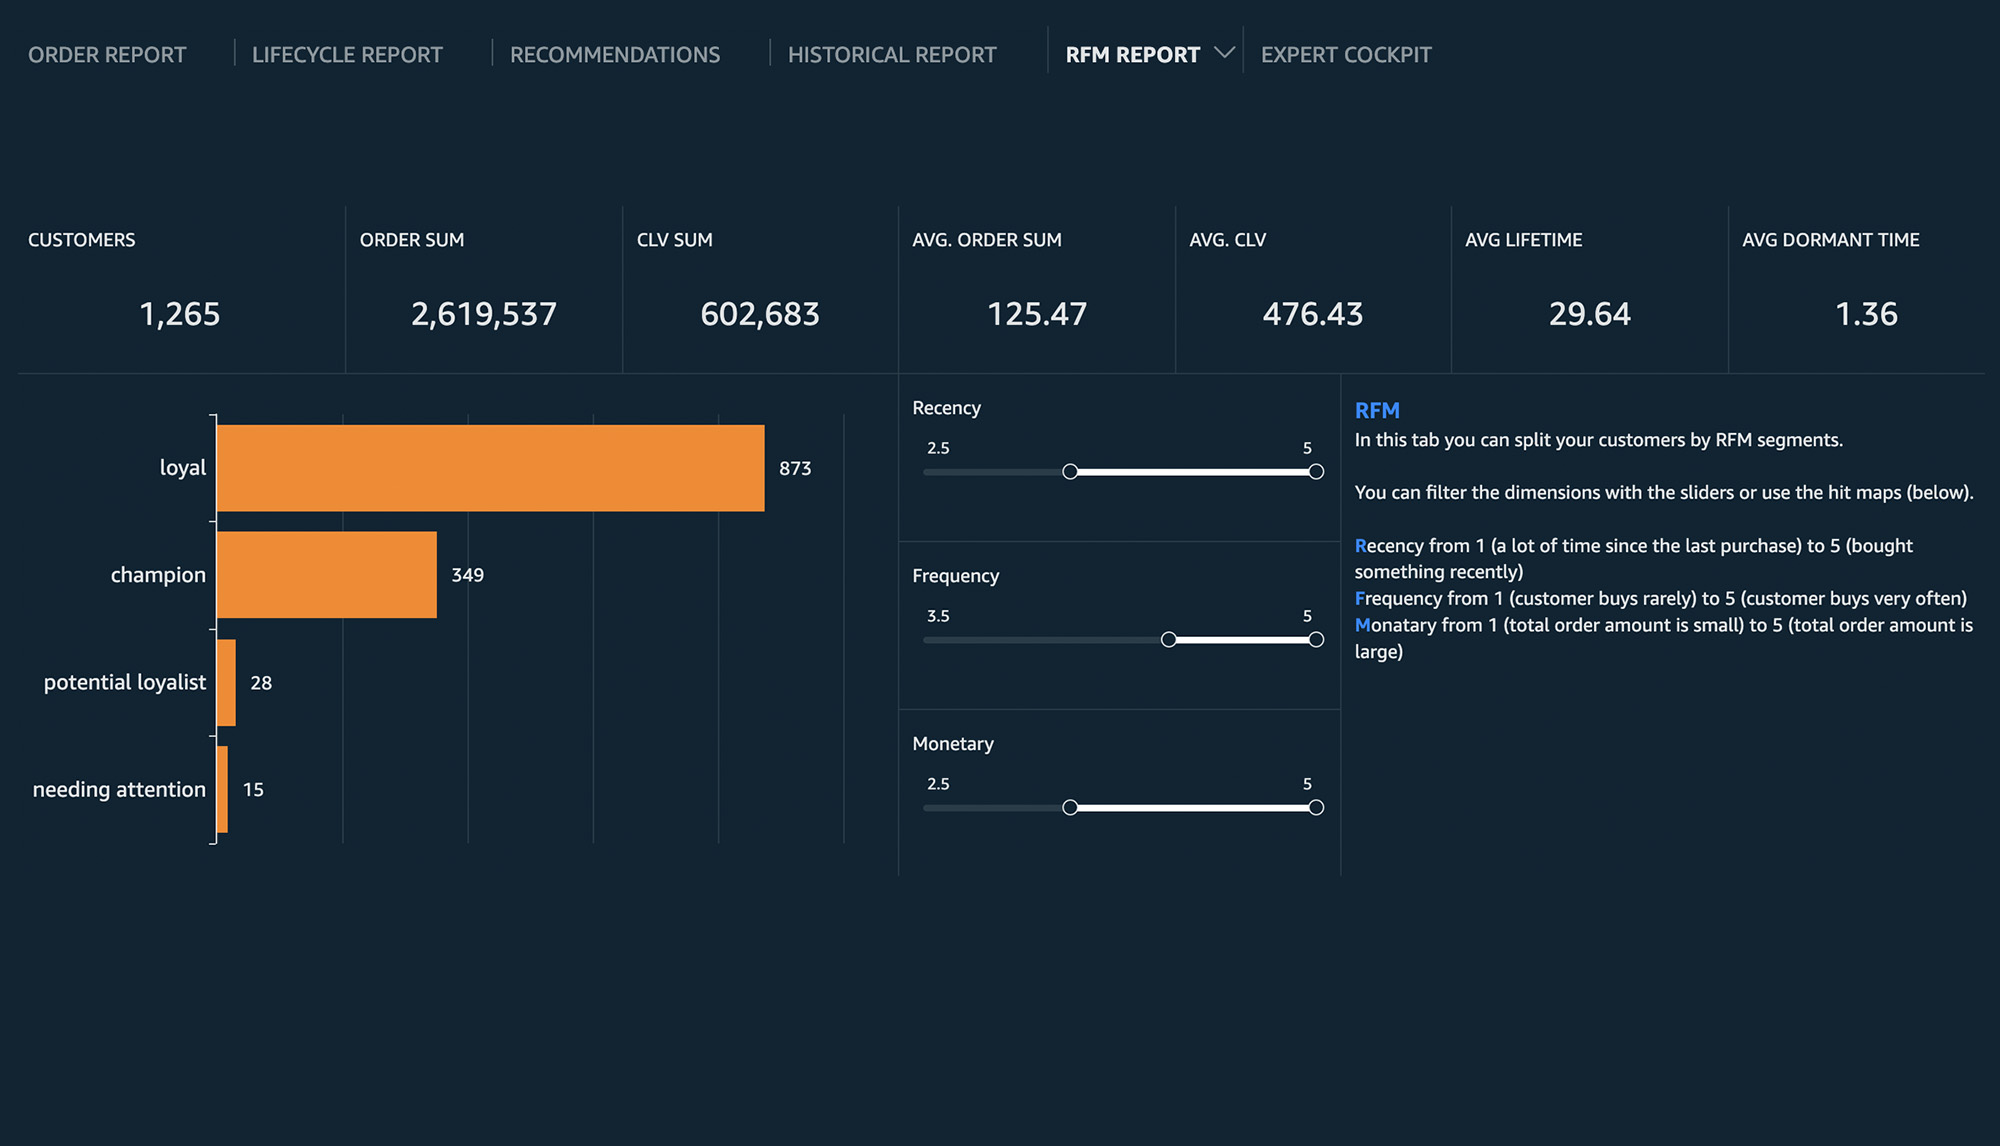
Task: Select the Historical Report tab
Action: click(892, 55)
